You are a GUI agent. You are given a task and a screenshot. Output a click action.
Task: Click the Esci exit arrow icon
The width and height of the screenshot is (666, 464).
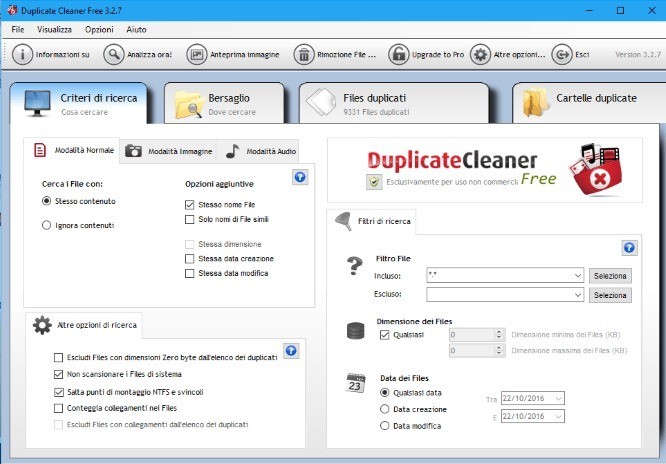562,54
